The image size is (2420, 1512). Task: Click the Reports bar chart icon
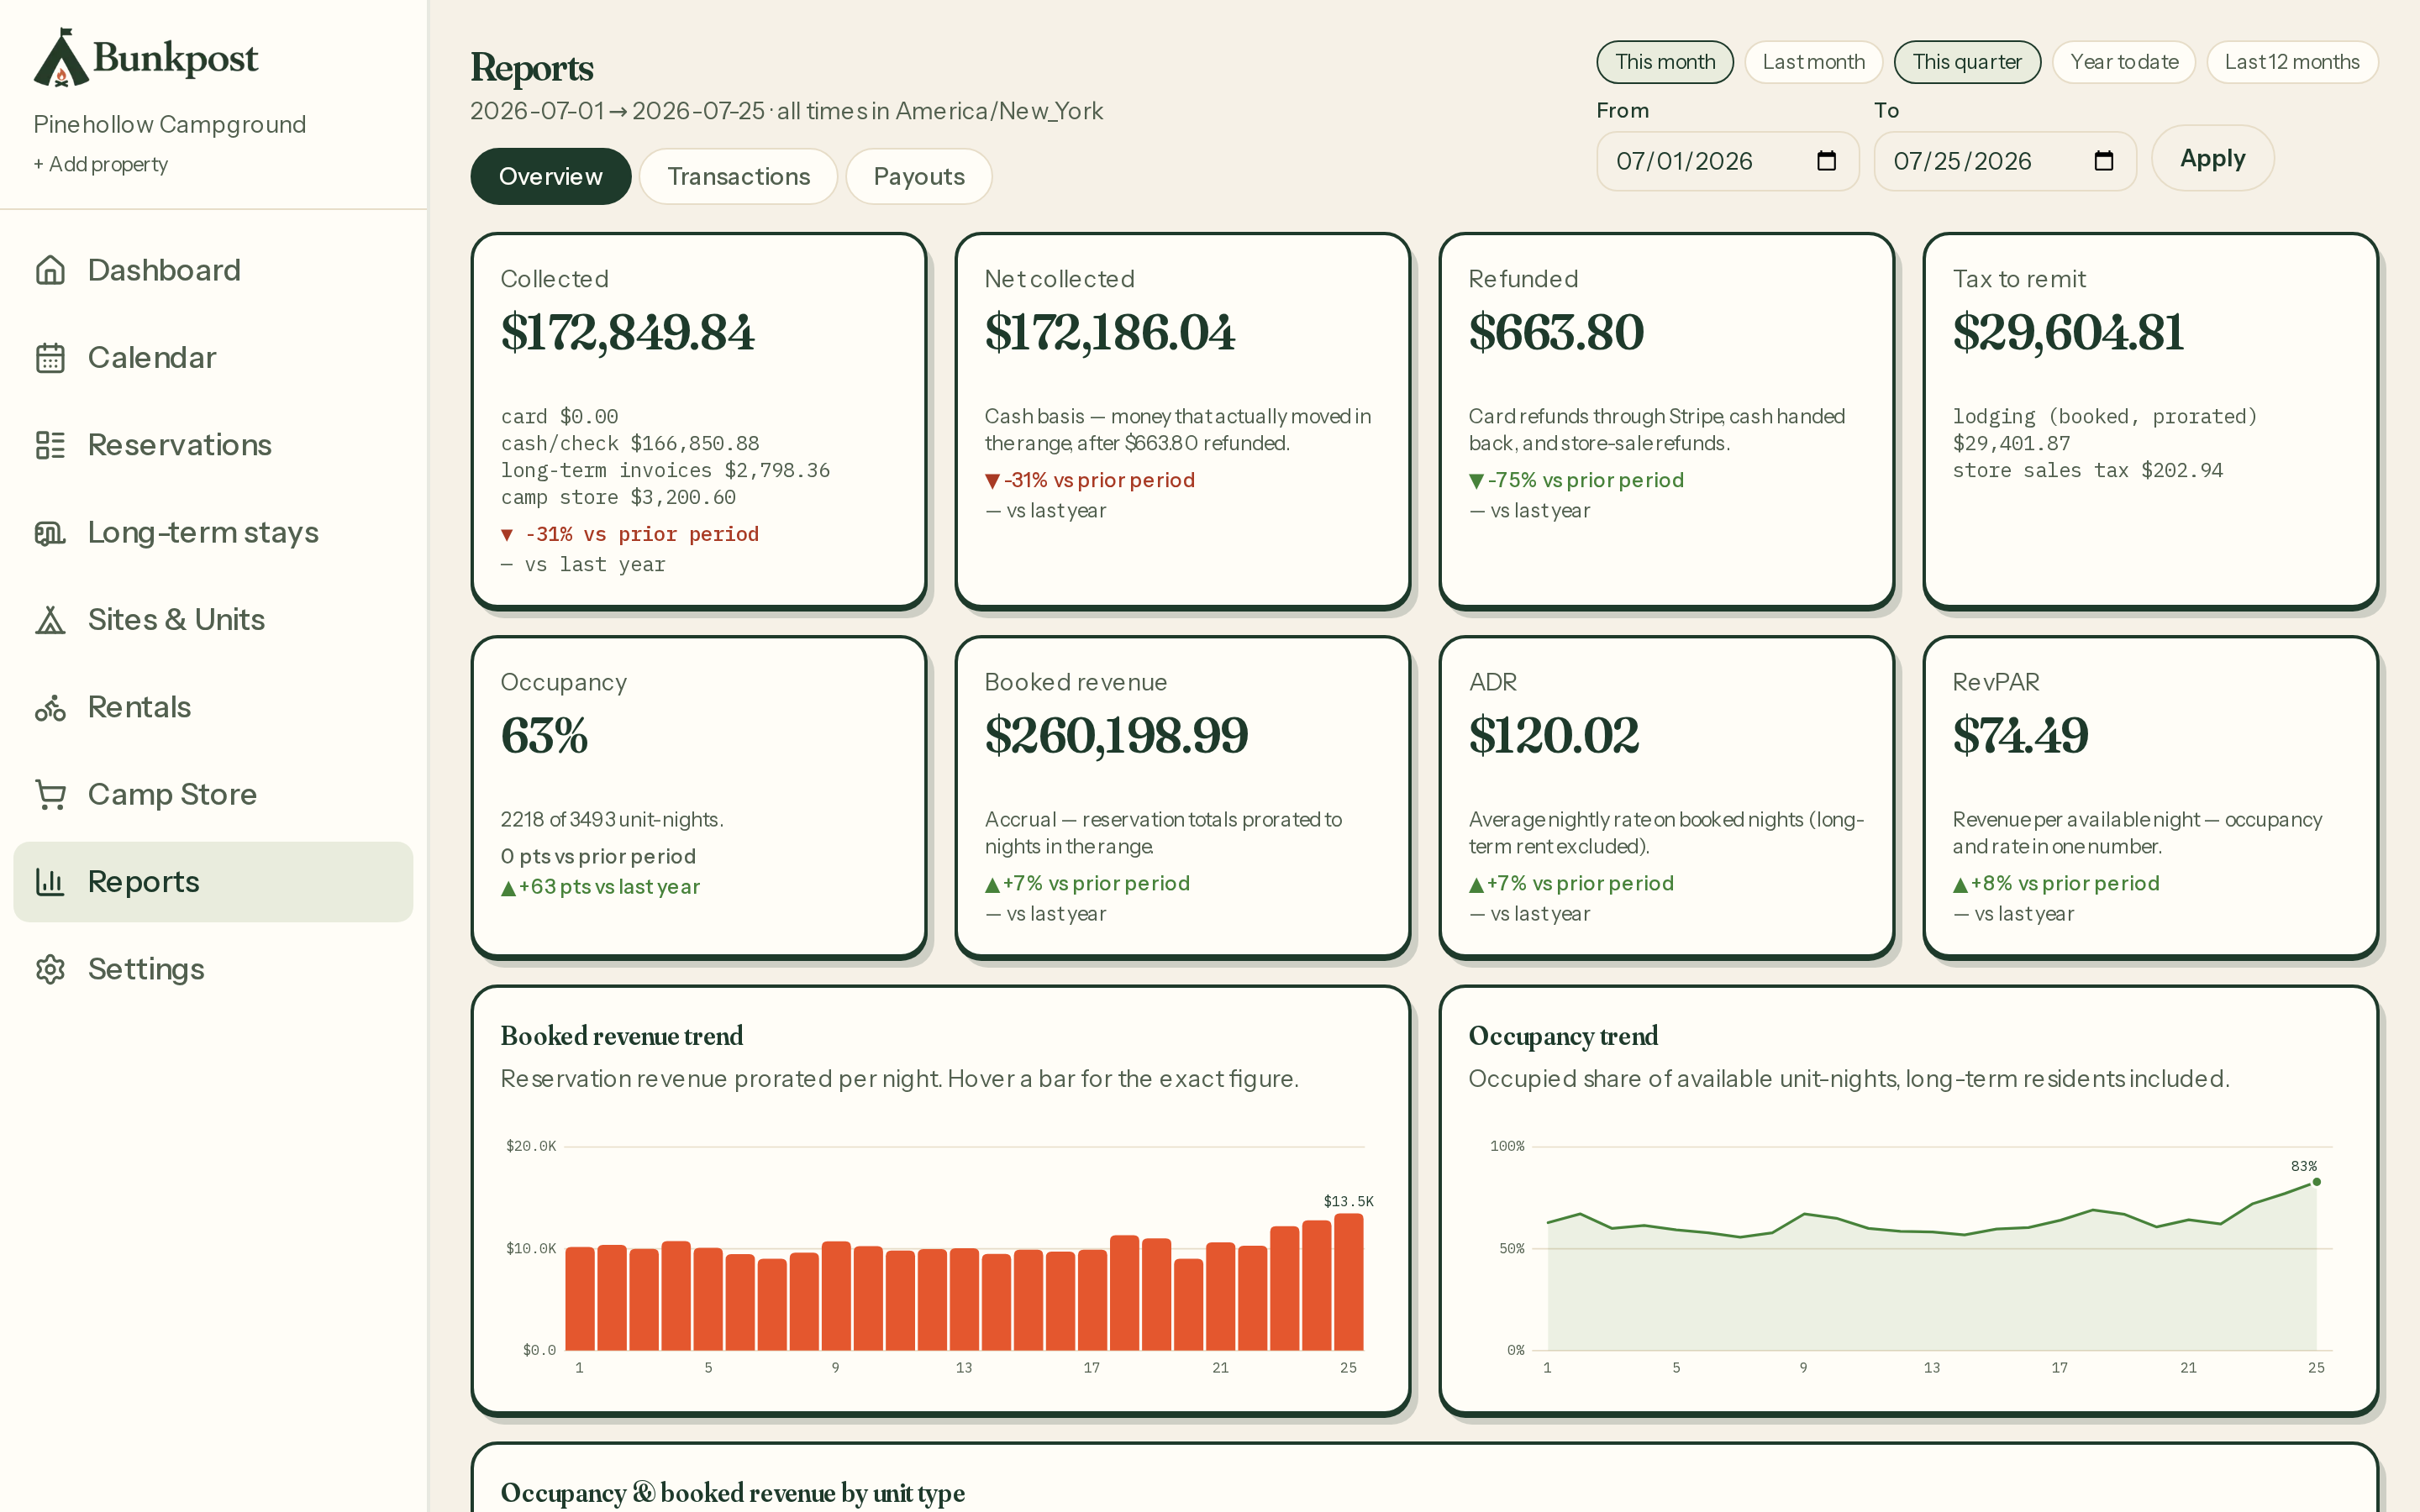pyautogui.click(x=50, y=881)
